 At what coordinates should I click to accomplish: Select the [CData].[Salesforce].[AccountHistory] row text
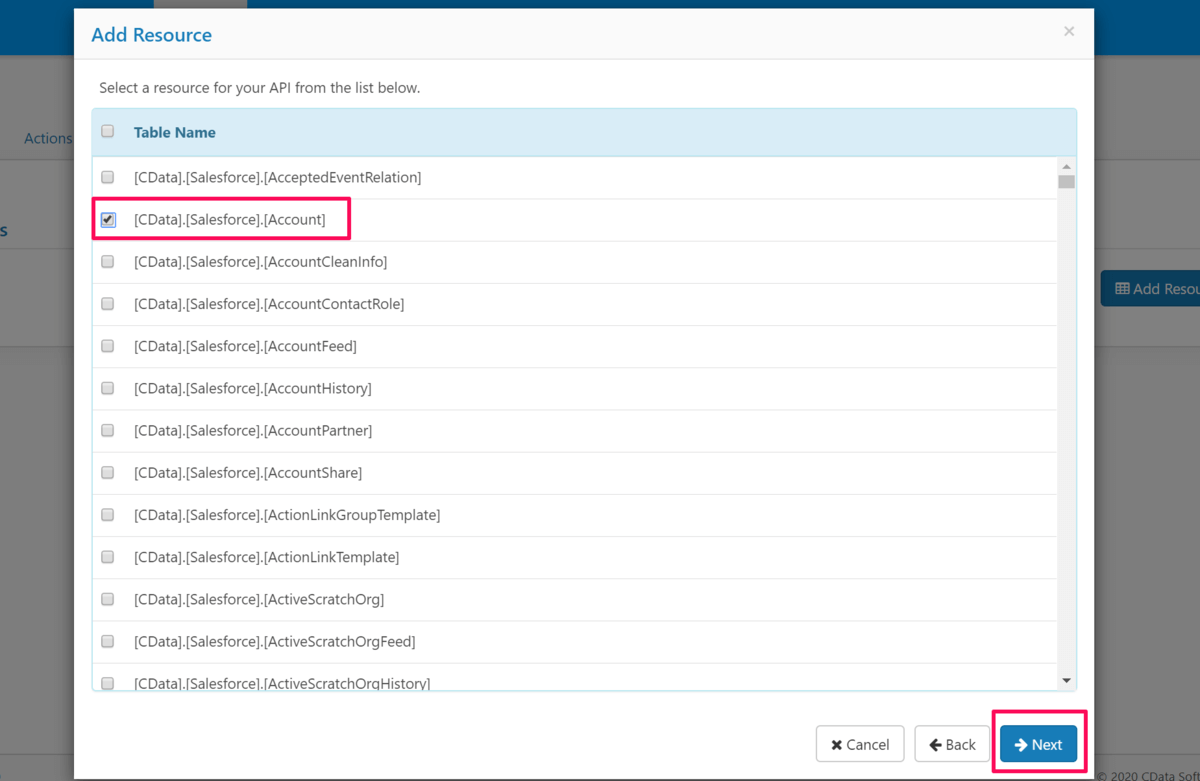point(253,388)
